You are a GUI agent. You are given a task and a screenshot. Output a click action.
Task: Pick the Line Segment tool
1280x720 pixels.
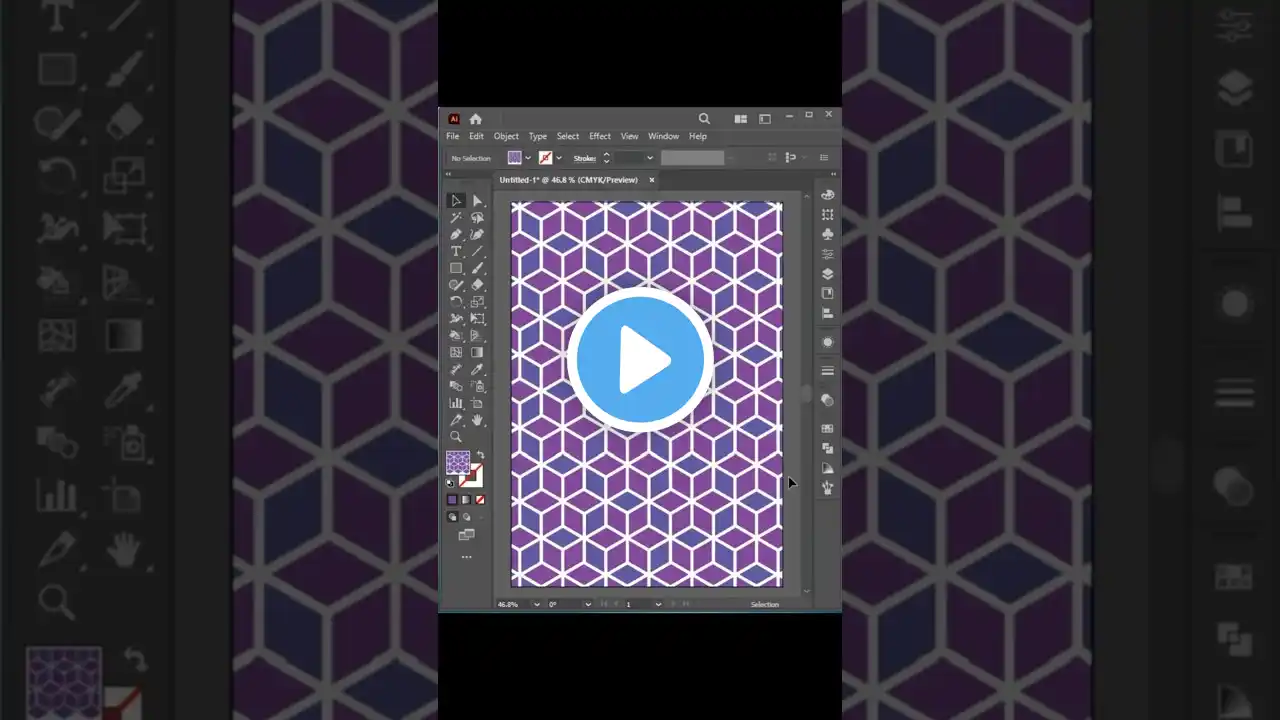[x=478, y=251]
